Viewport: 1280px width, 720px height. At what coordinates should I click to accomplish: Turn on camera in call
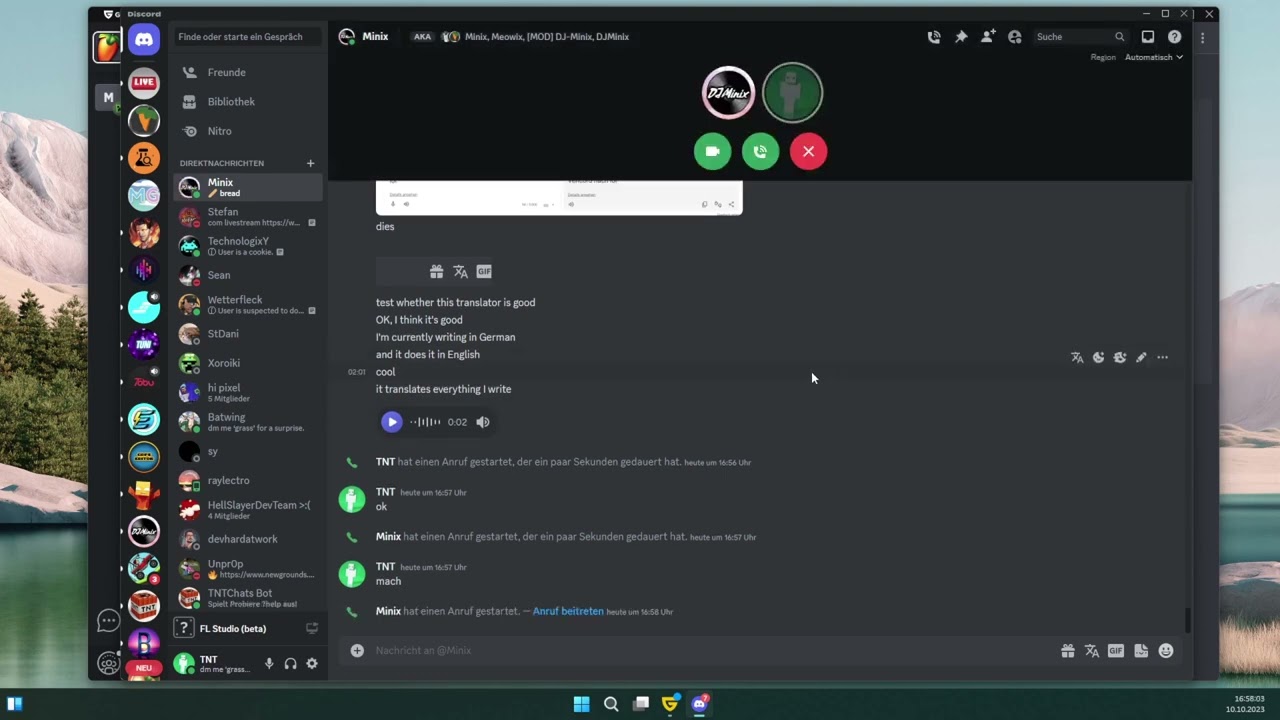pos(712,151)
